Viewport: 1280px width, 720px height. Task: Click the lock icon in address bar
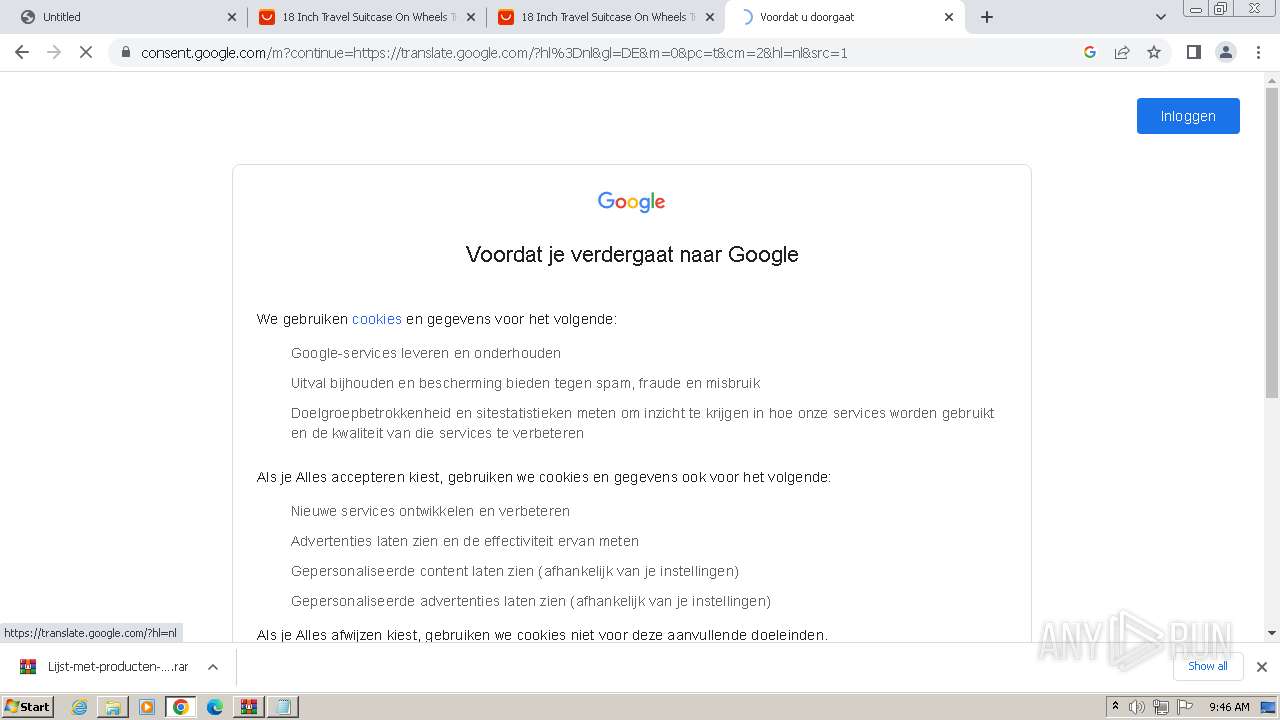point(126,53)
